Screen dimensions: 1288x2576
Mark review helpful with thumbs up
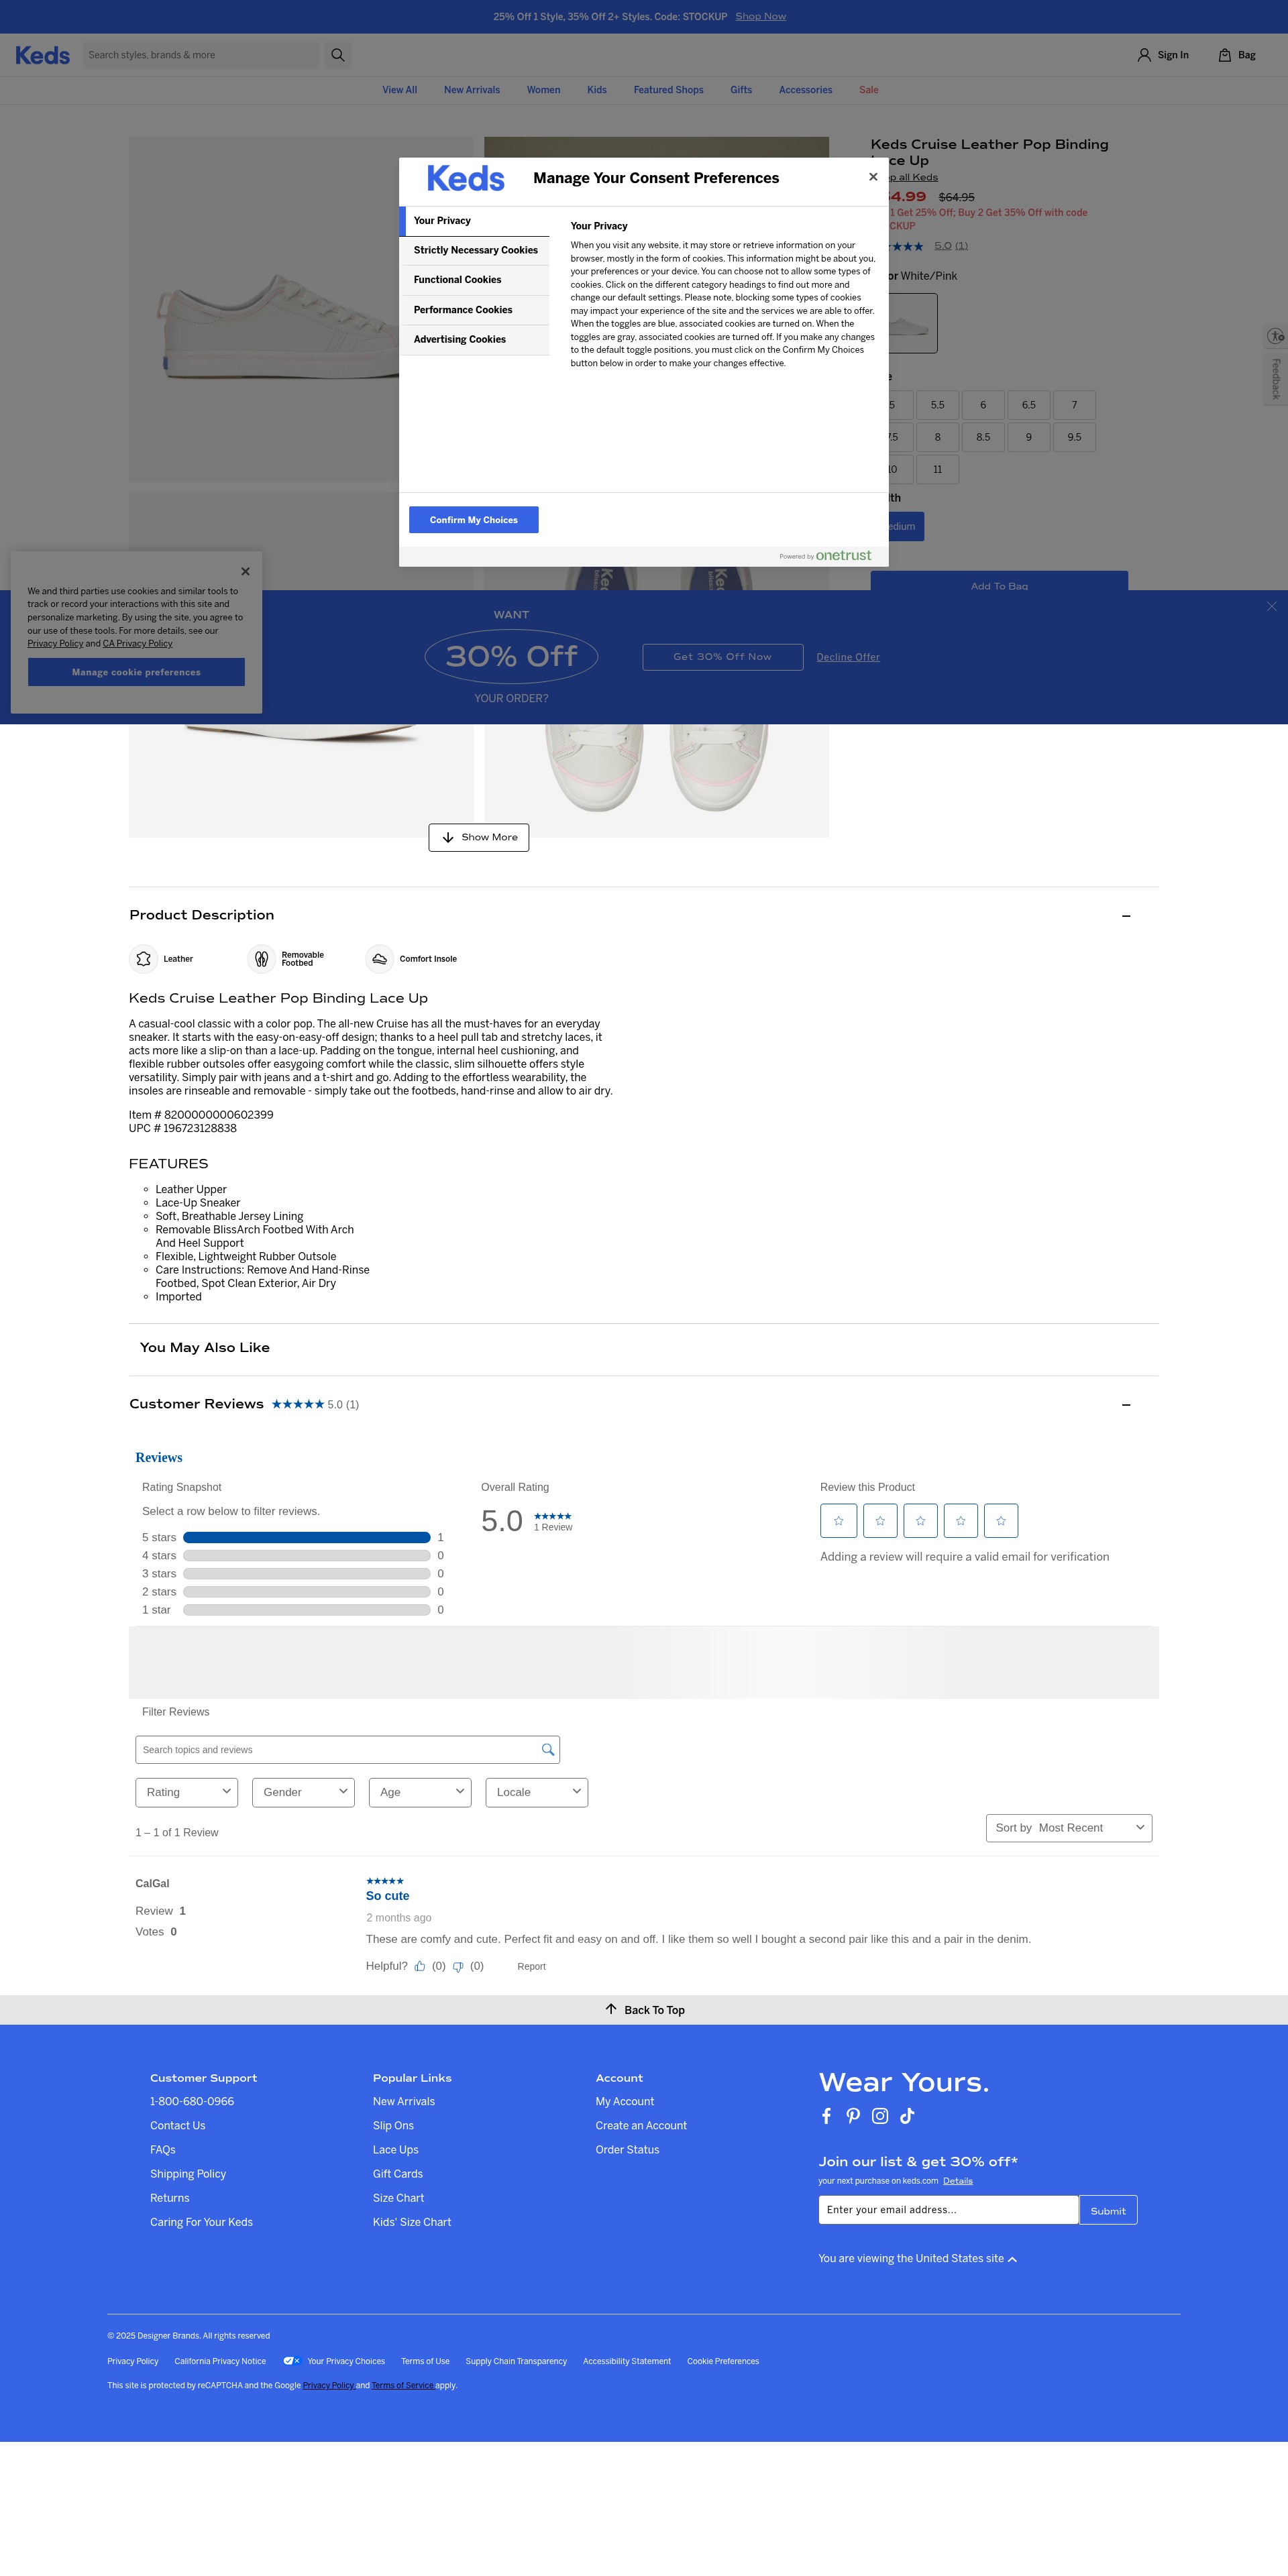[x=420, y=1966]
